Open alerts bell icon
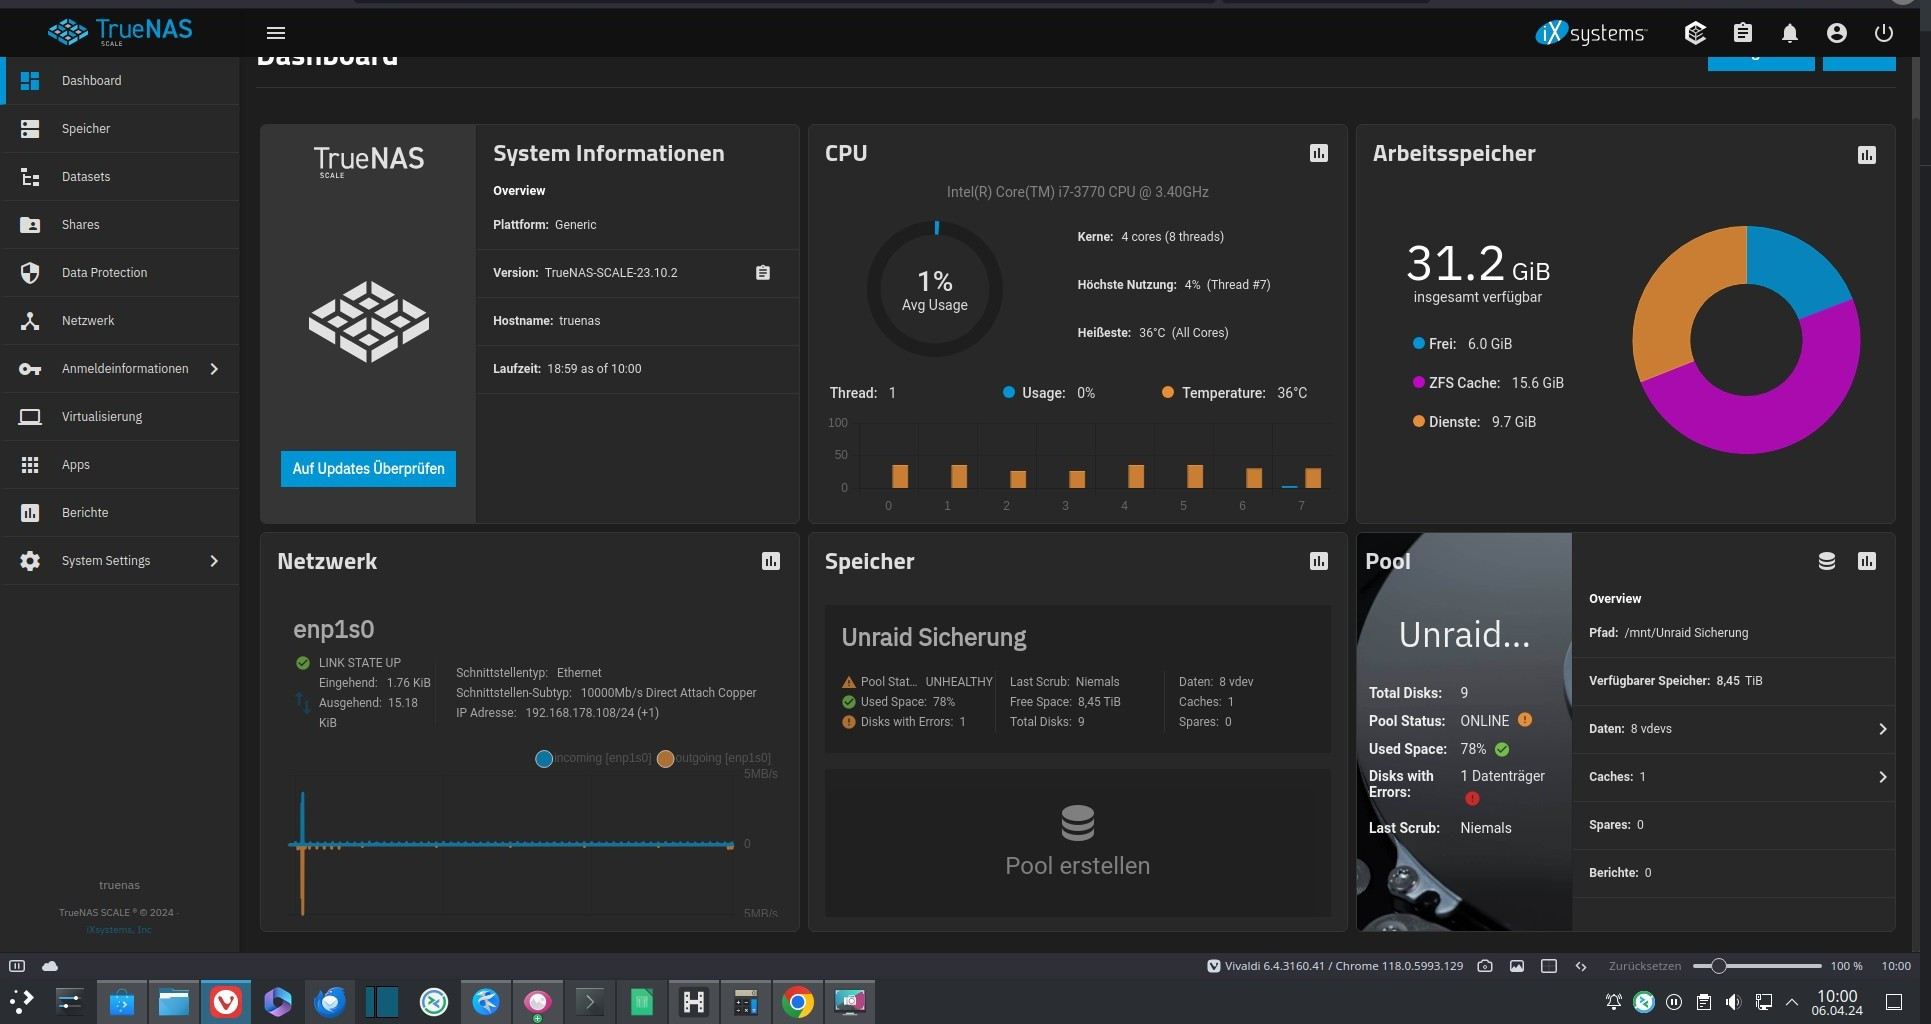This screenshot has width=1931, height=1024. (1790, 33)
